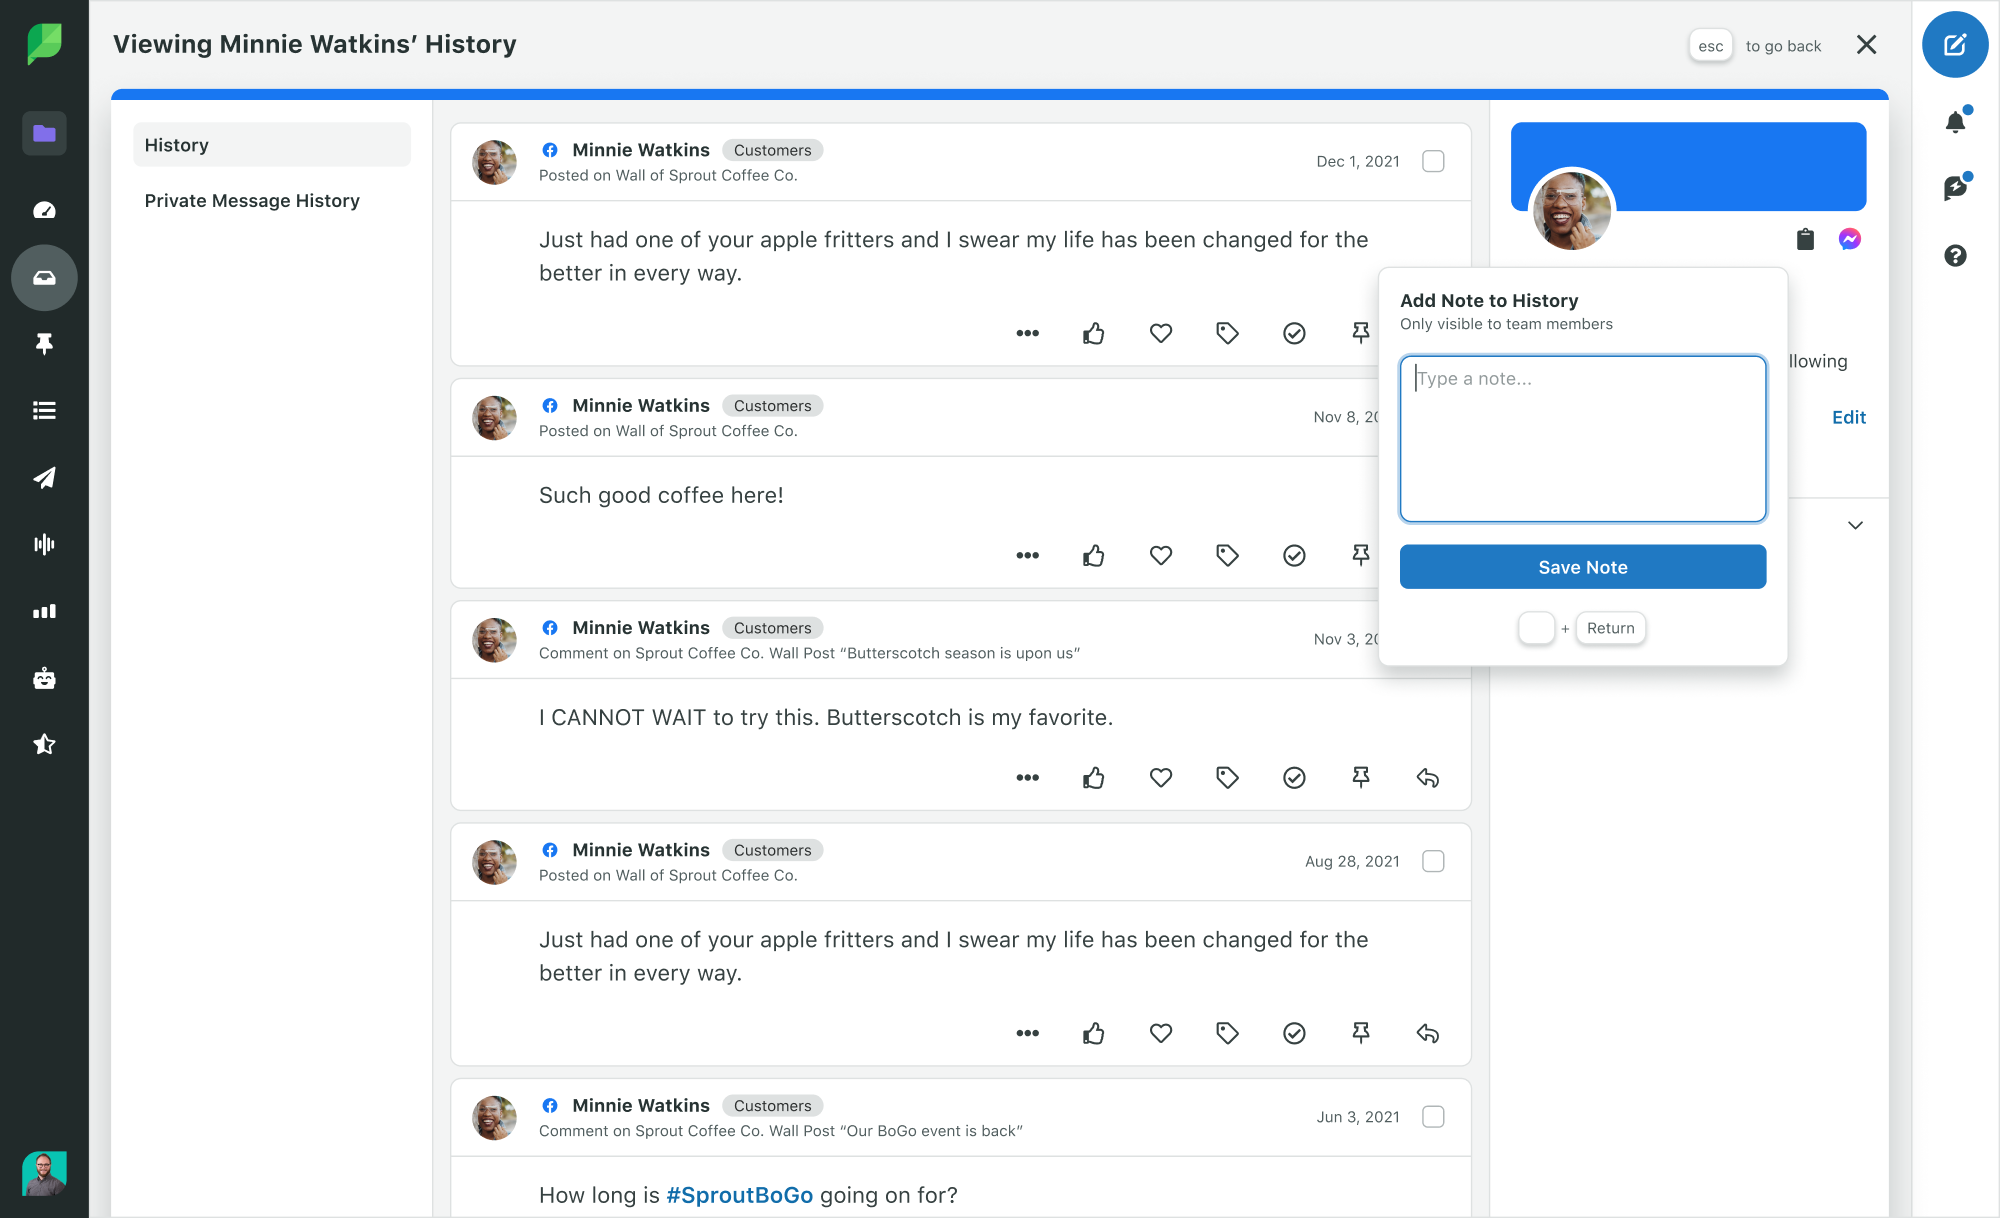Click the Add Note text input field

pyautogui.click(x=1583, y=437)
